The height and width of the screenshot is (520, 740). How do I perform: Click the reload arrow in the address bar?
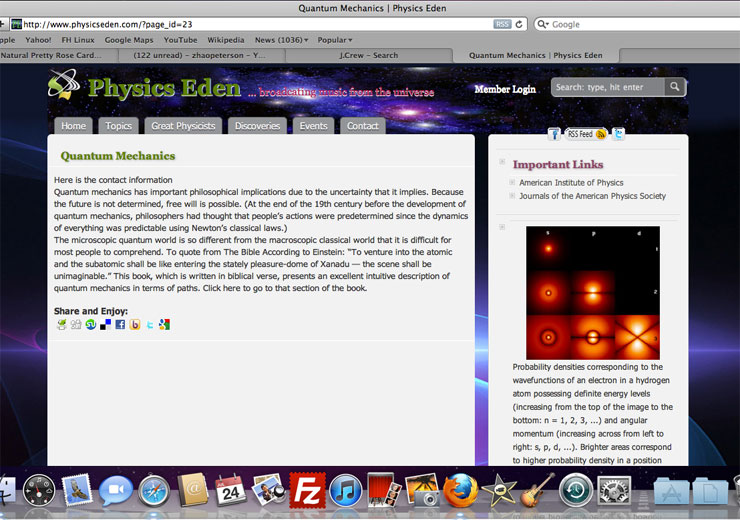[519, 24]
